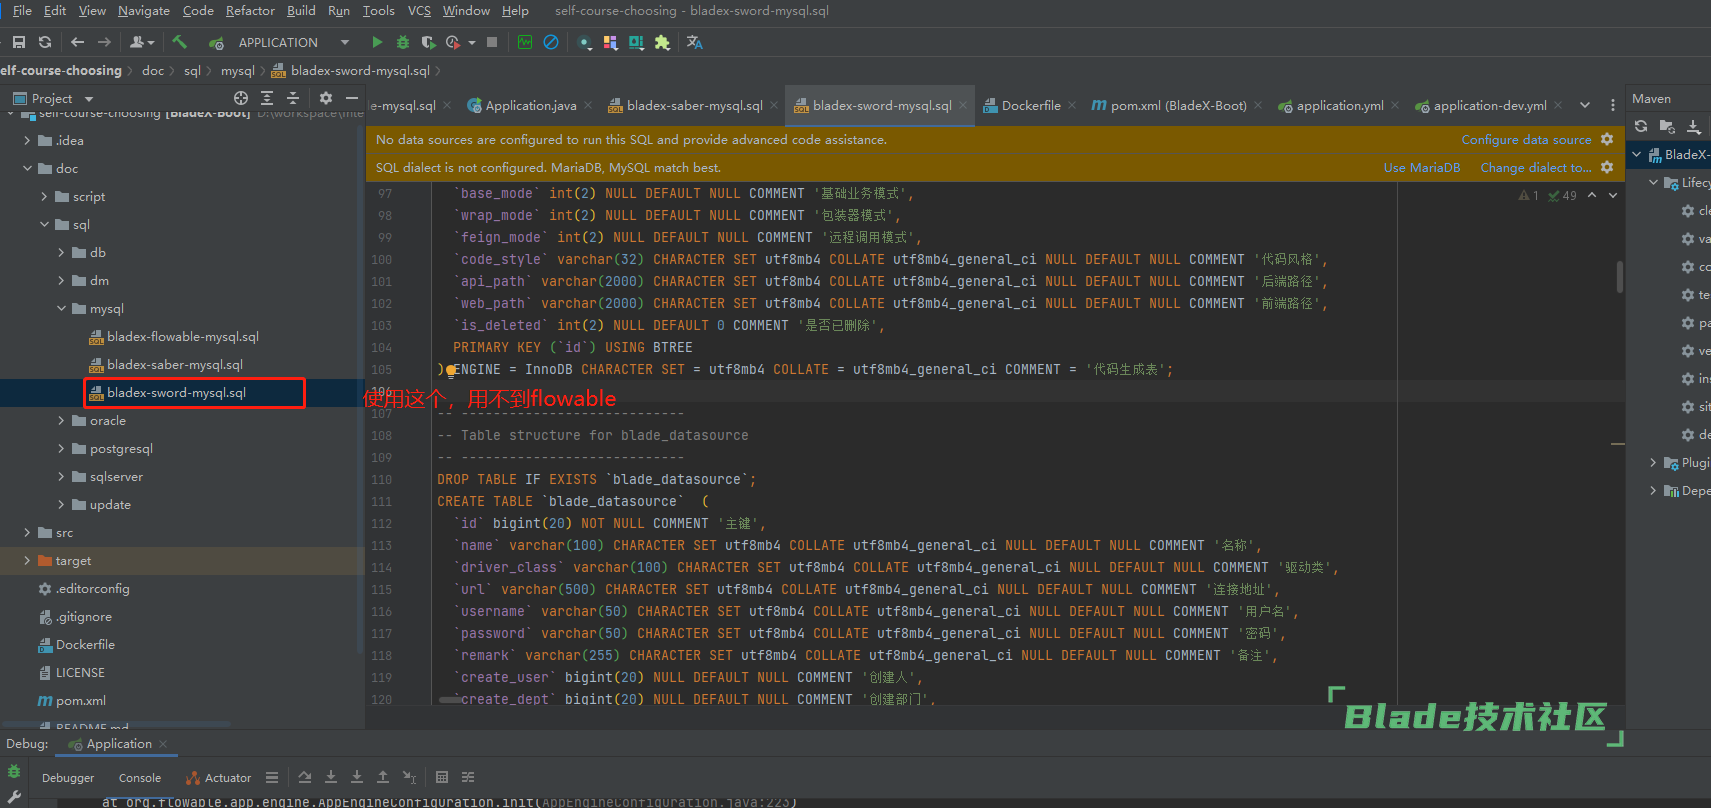This screenshot has width=1711, height=808.
Task: Click the blue circle-slash toolbar icon
Action: [x=551, y=42]
